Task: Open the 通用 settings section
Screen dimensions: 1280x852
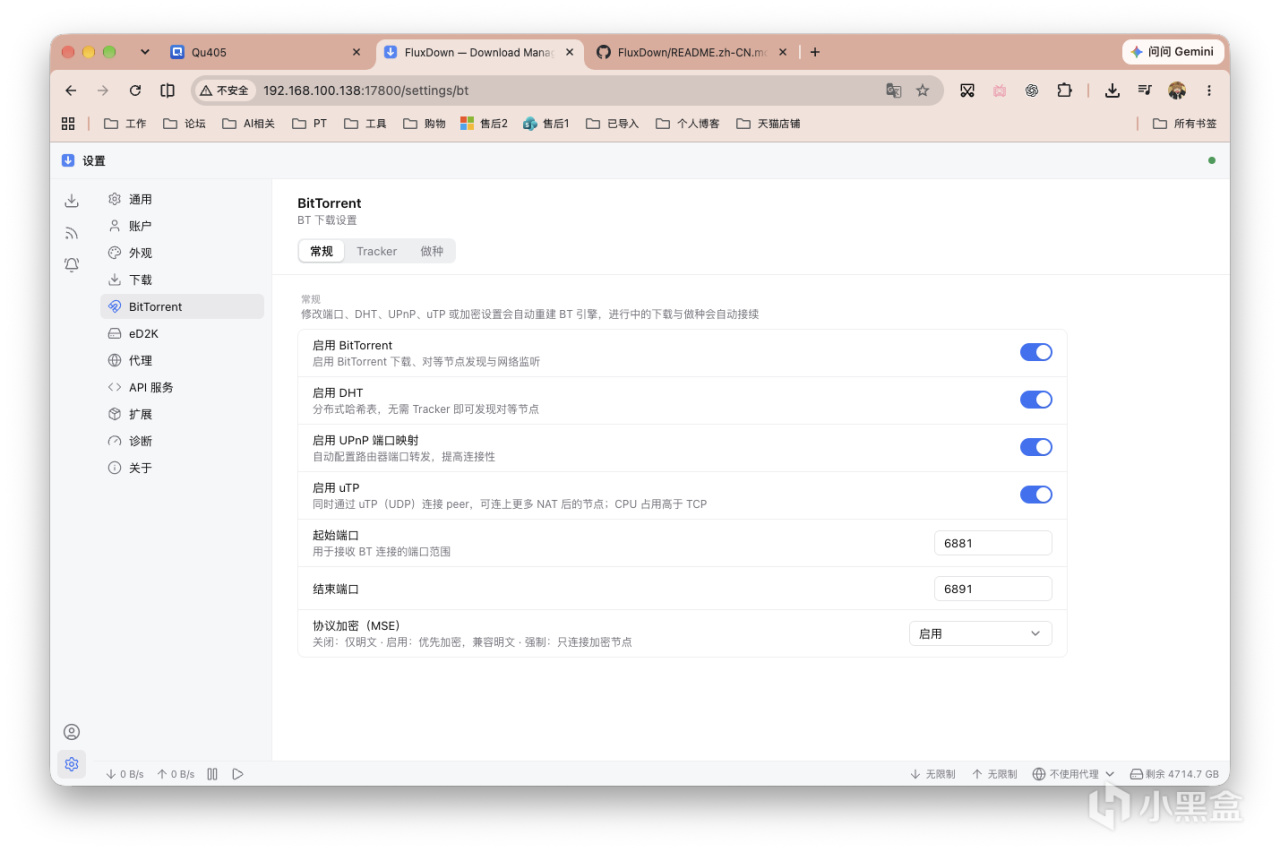Action: coord(182,200)
